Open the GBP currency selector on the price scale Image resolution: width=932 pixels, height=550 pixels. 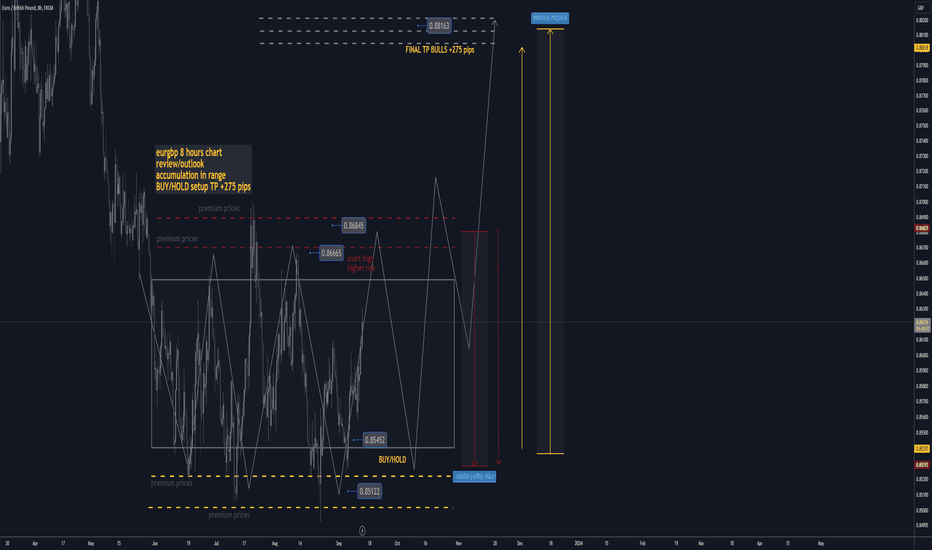pyautogui.click(x=921, y=8)
